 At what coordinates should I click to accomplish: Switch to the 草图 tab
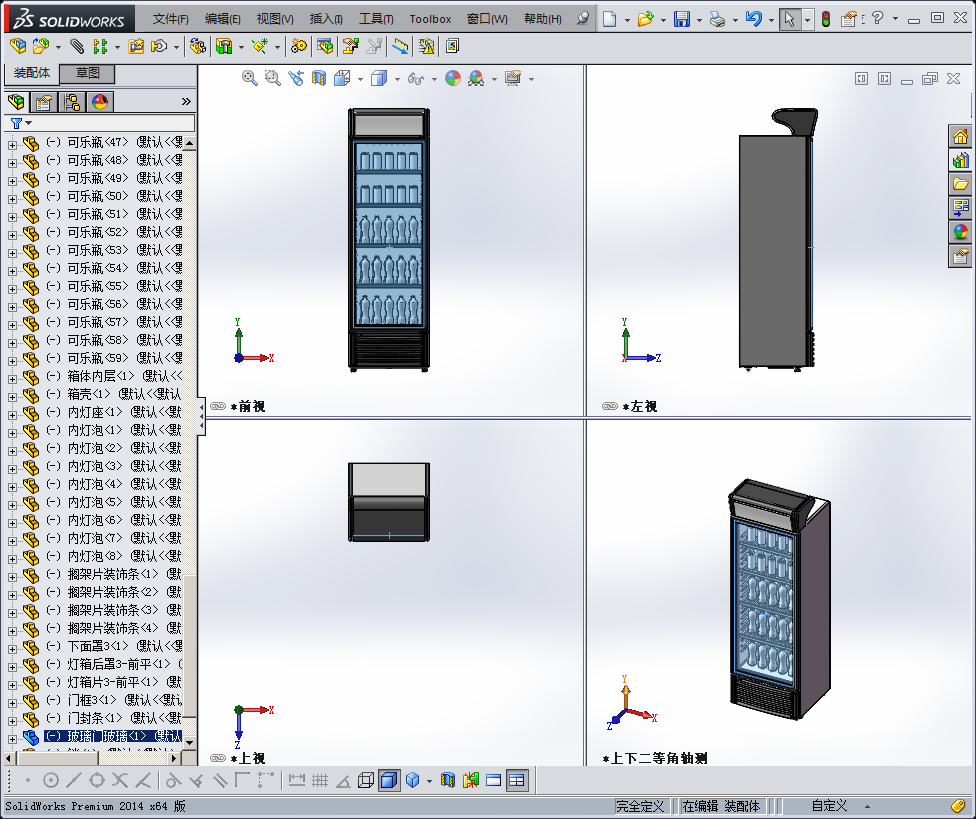point(87,73)
